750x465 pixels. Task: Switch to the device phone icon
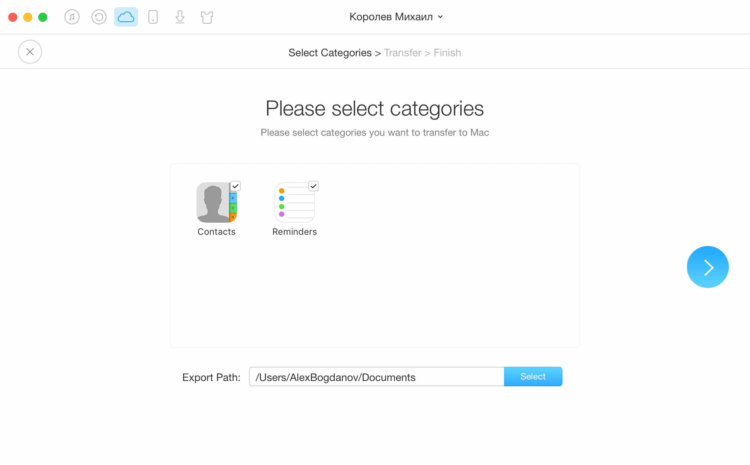(153, 17)
